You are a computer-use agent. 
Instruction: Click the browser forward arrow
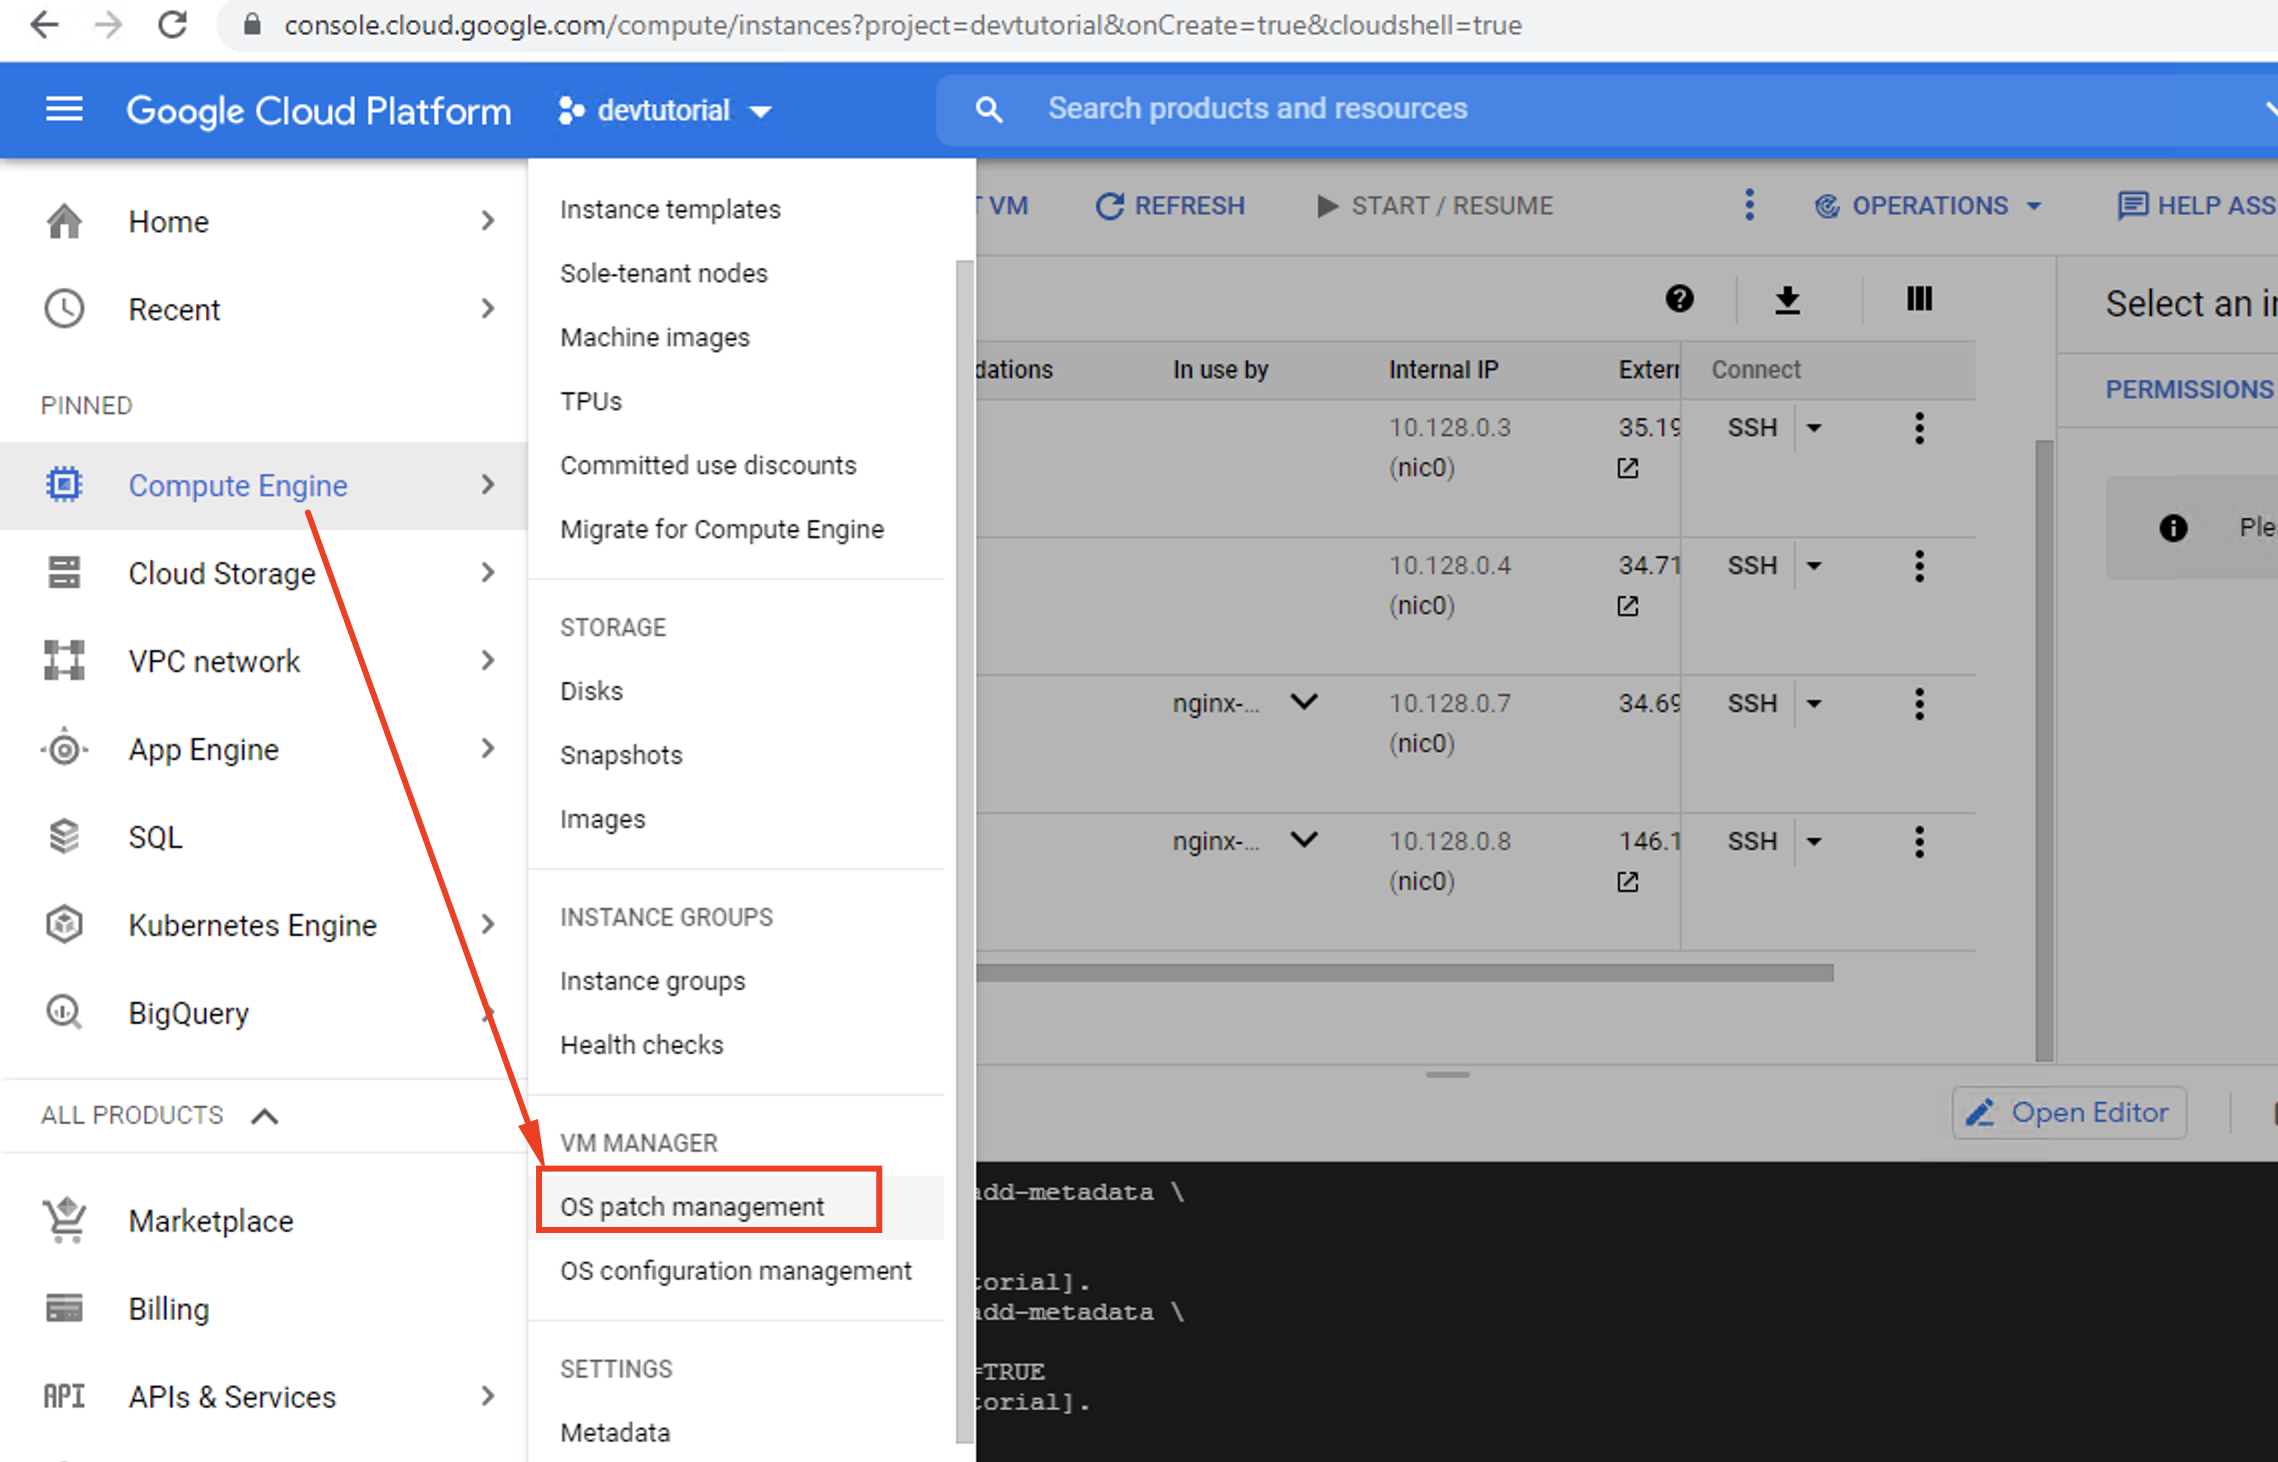click(x=108, y=25)
